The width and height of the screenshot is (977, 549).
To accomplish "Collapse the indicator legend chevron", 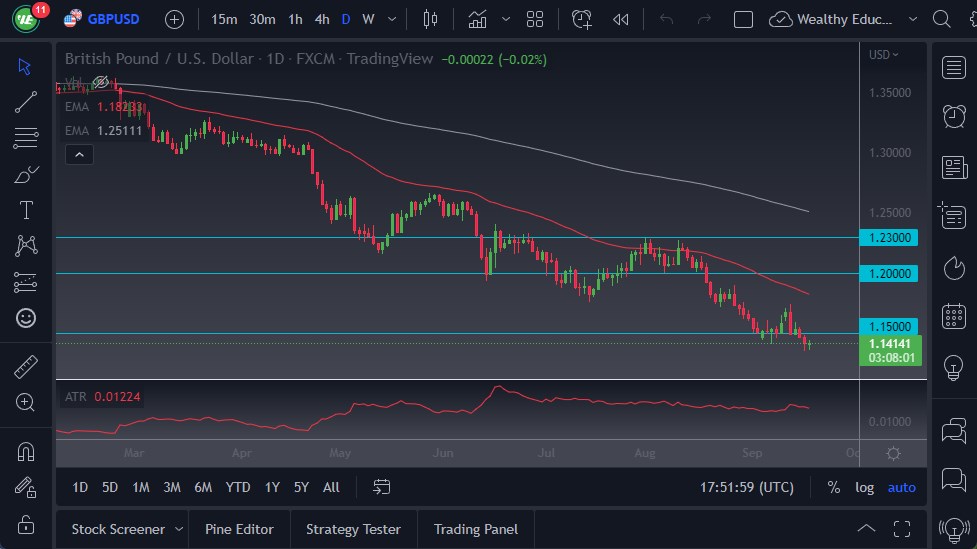I will click(x=78, y=154).
